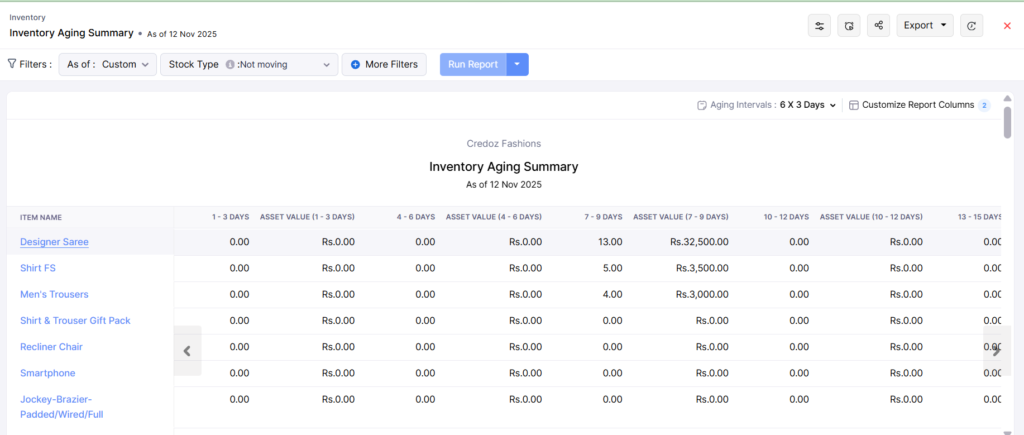This screenshot has height=435, width=1024.
Task: Click the Stock Type info icon
Action: point(230,65)
